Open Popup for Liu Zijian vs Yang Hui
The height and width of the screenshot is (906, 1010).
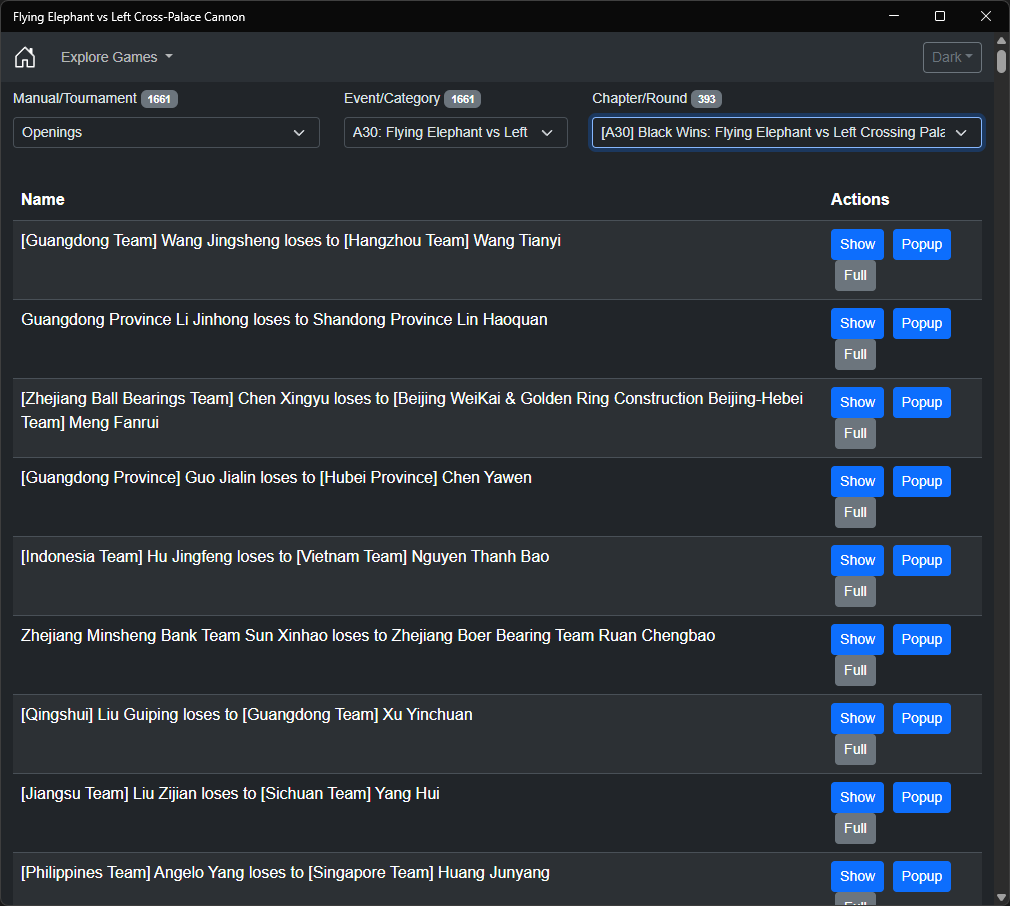(x=921, y=797)
